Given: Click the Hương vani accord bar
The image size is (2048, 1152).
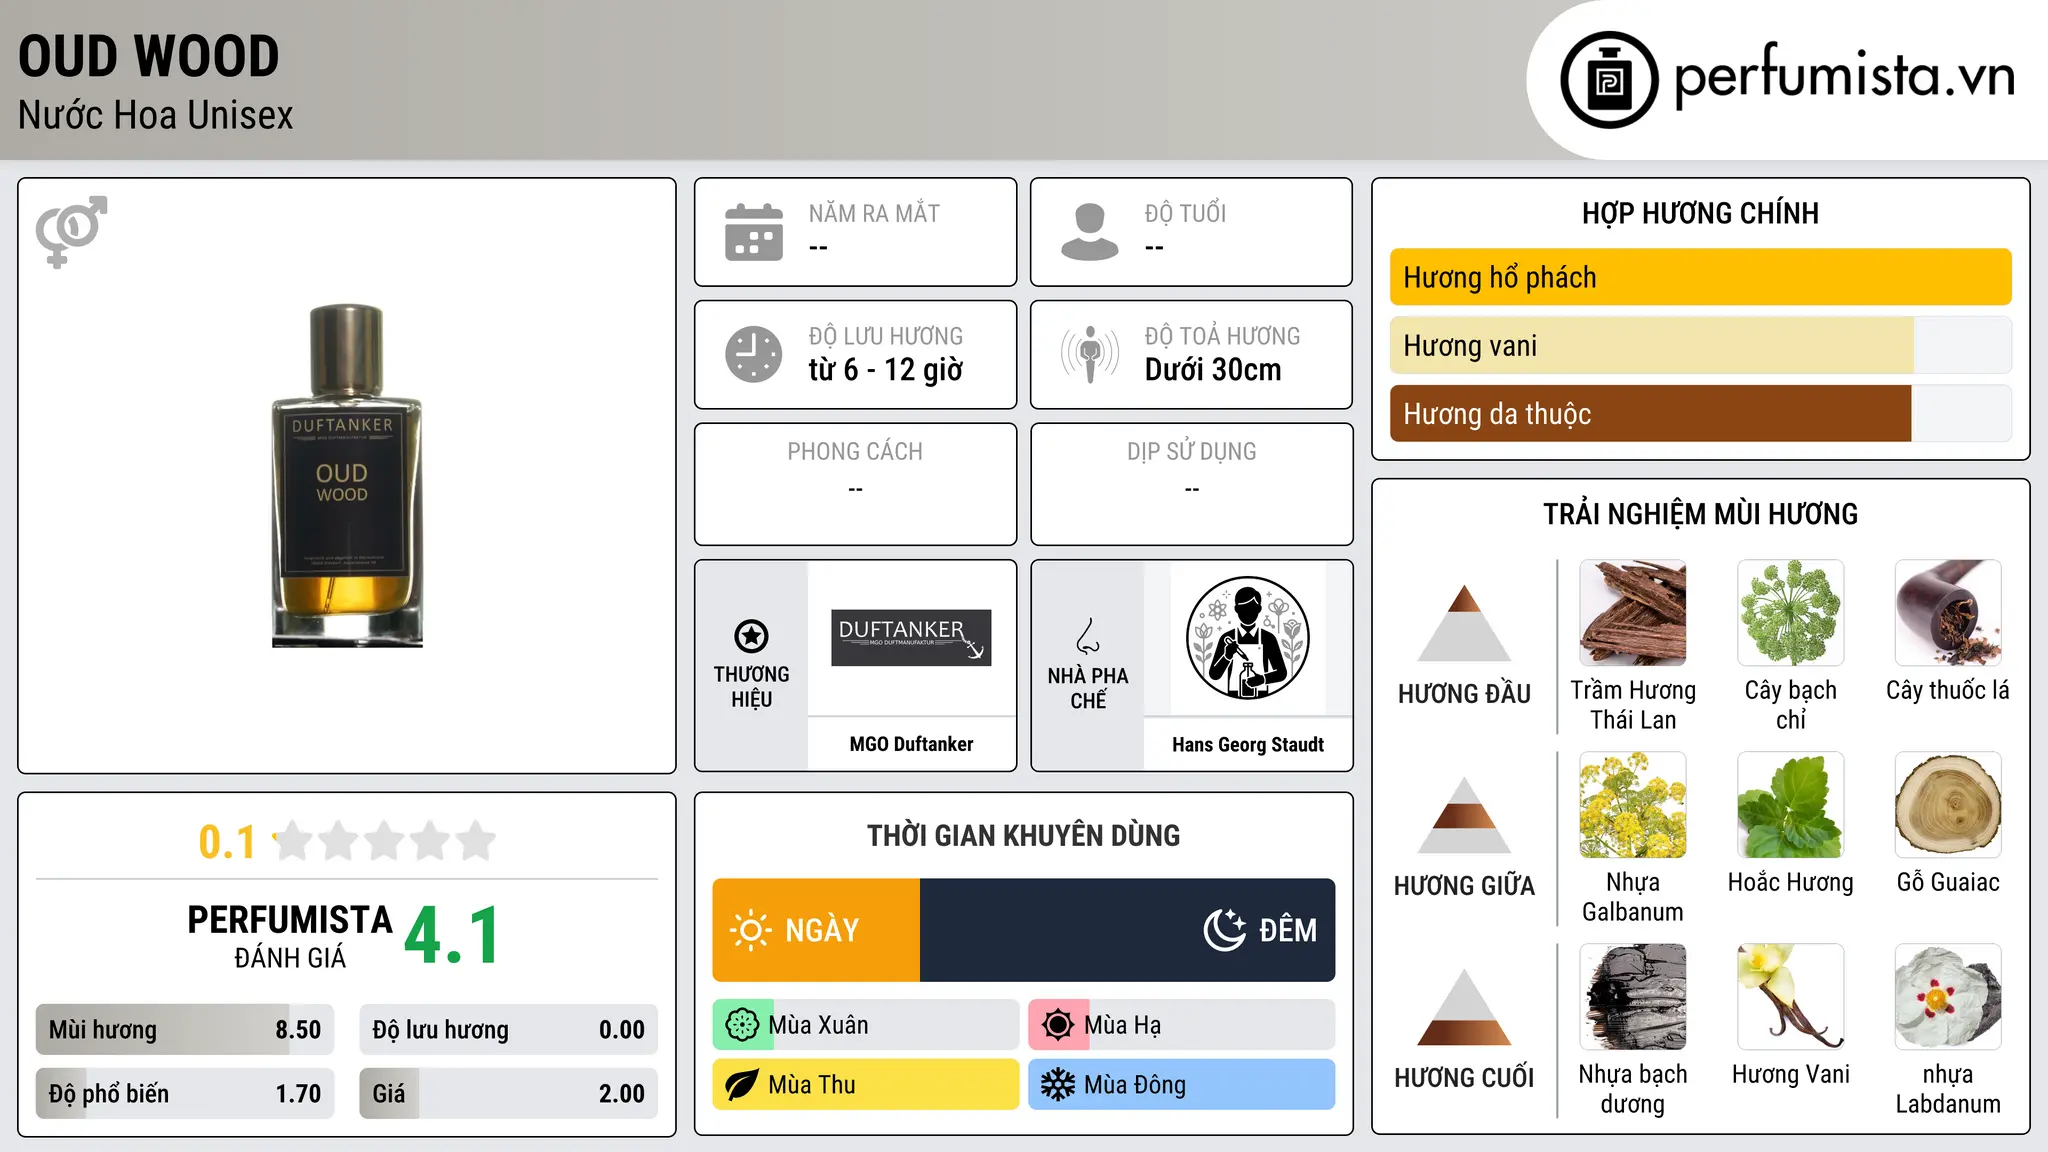Looking at the screenshot, I should click(1700, 345).
